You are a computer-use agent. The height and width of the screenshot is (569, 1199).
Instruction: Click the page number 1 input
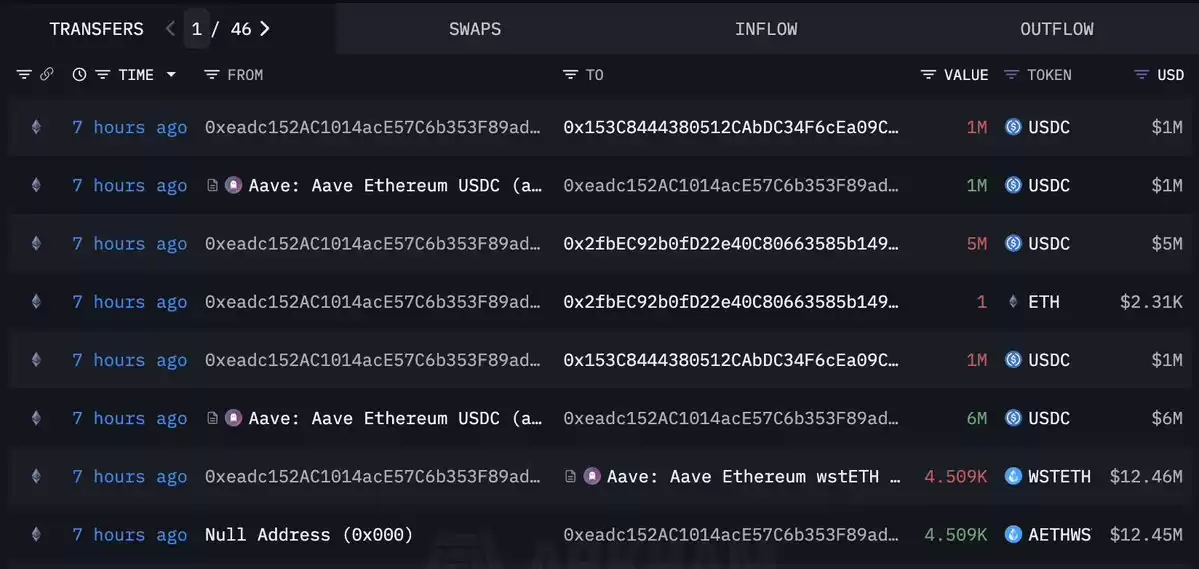click(x=197, y=29)
